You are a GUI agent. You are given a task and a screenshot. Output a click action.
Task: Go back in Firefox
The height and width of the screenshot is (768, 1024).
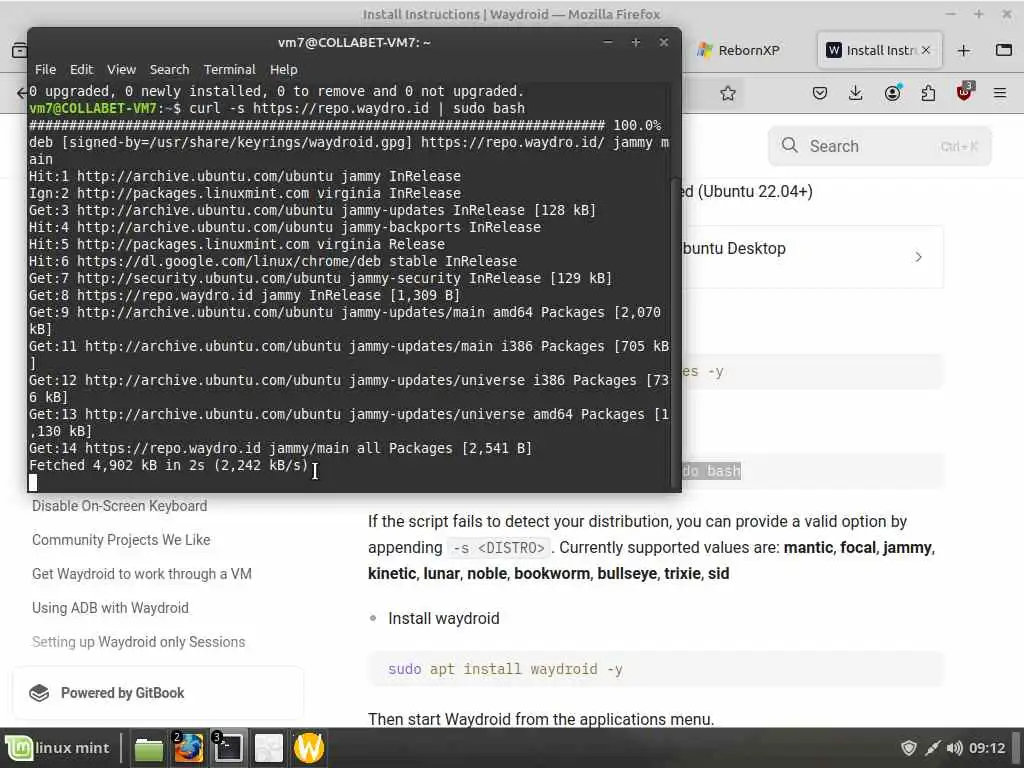pyautogui.click(x=21, y=93)
